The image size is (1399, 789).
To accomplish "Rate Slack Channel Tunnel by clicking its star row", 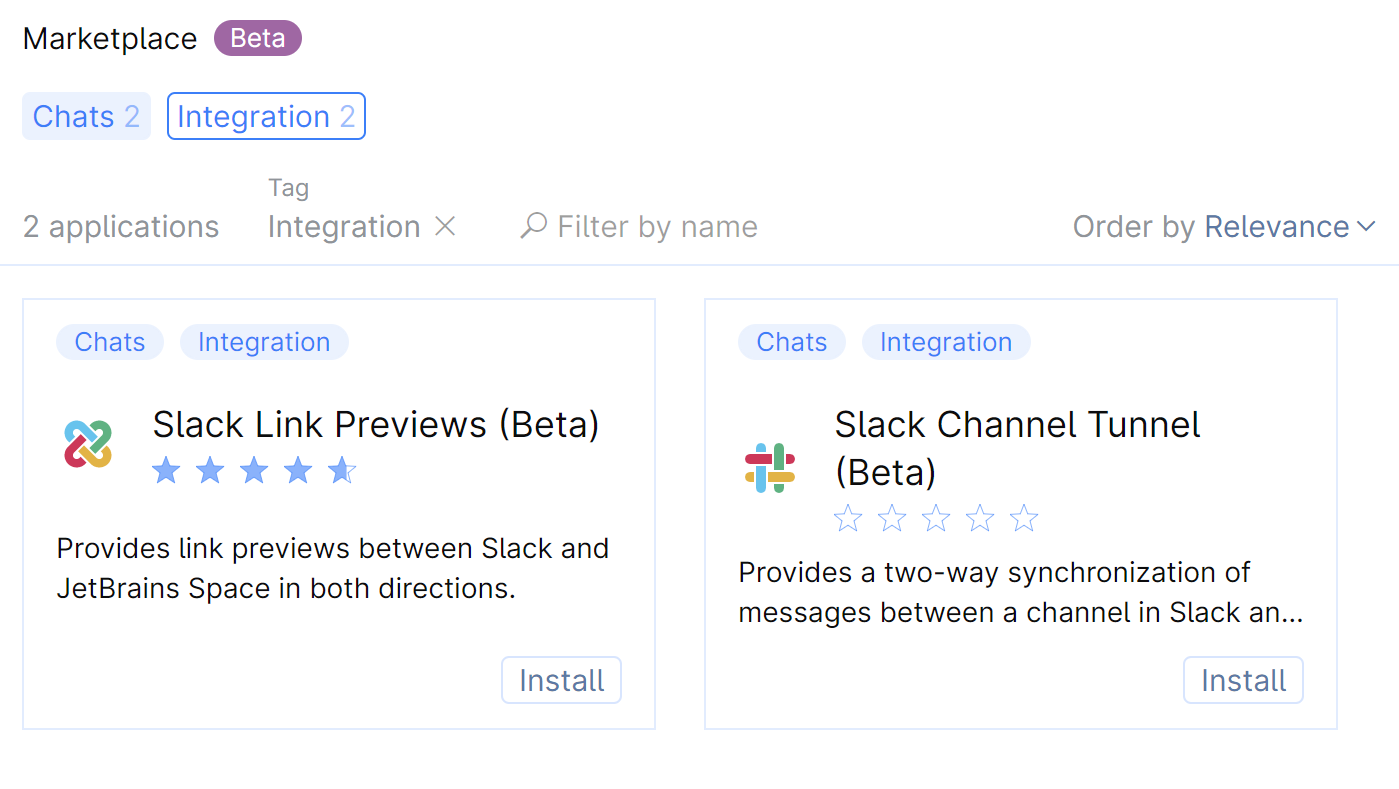I will pos(935,518).
